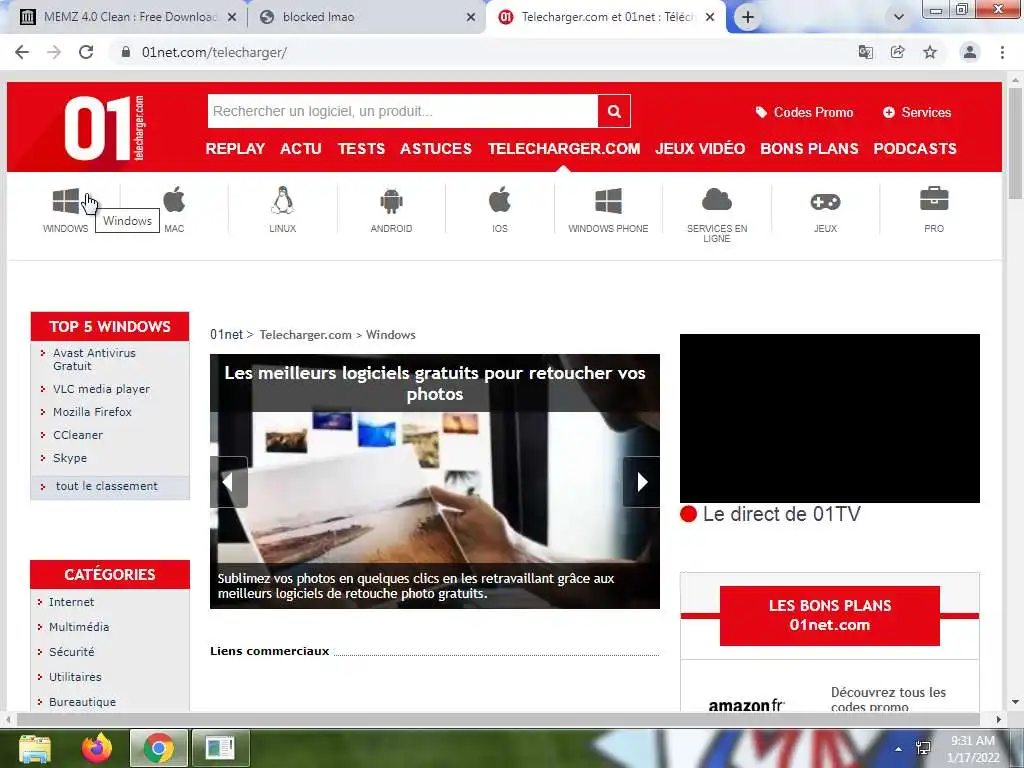
Task: Open tout le classement link
Action: pyautogui.click(x=106, y=486)
